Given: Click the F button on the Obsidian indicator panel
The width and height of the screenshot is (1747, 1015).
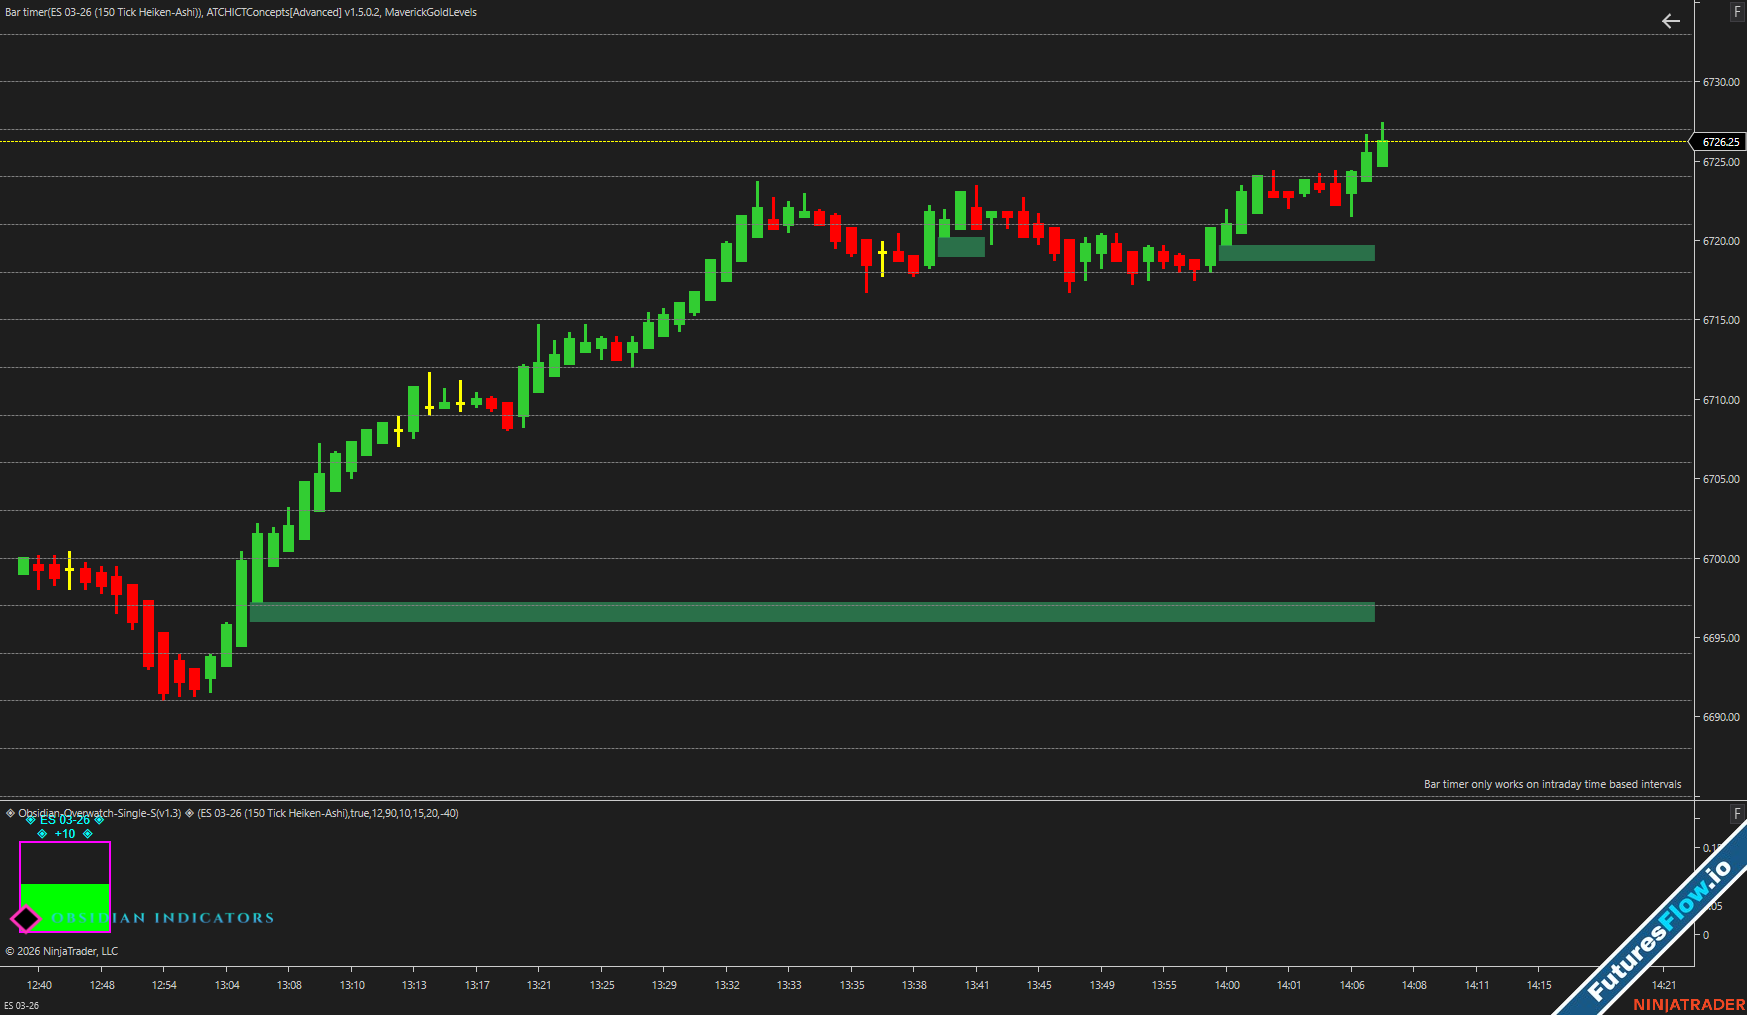Looking at the screenshot, I should tap(1737, 813).
